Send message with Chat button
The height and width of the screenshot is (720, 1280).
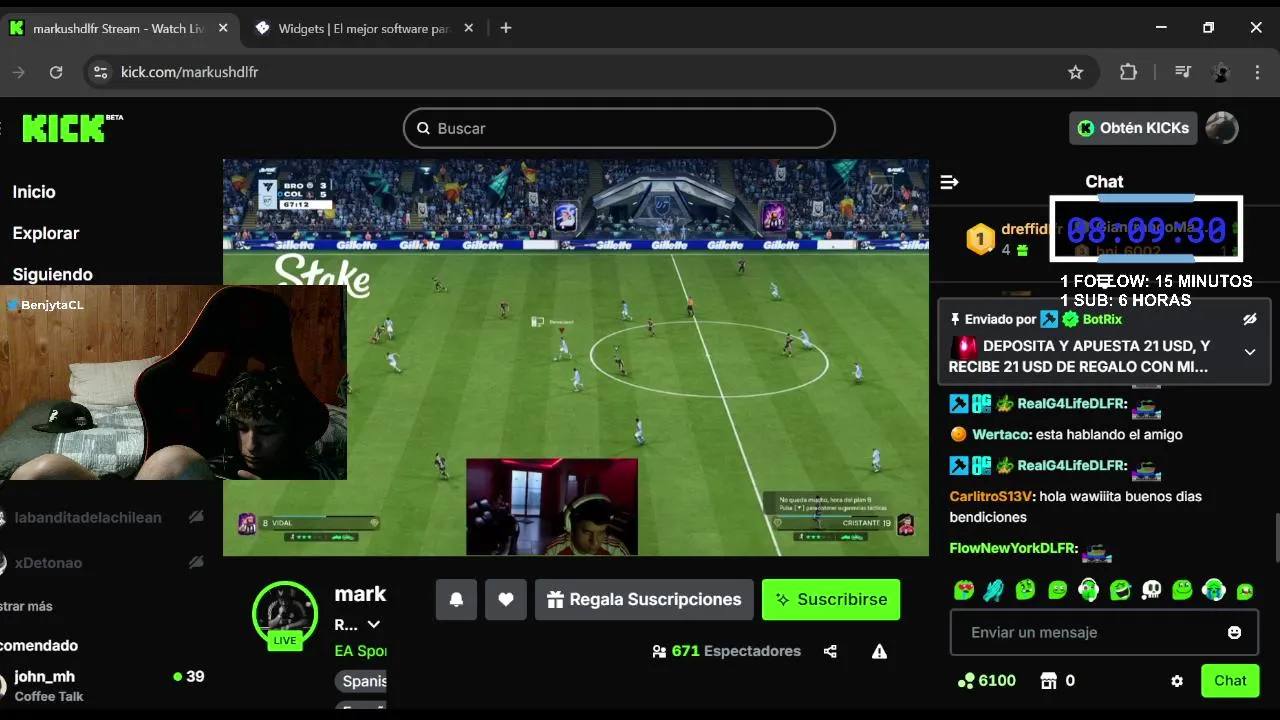1230,680
